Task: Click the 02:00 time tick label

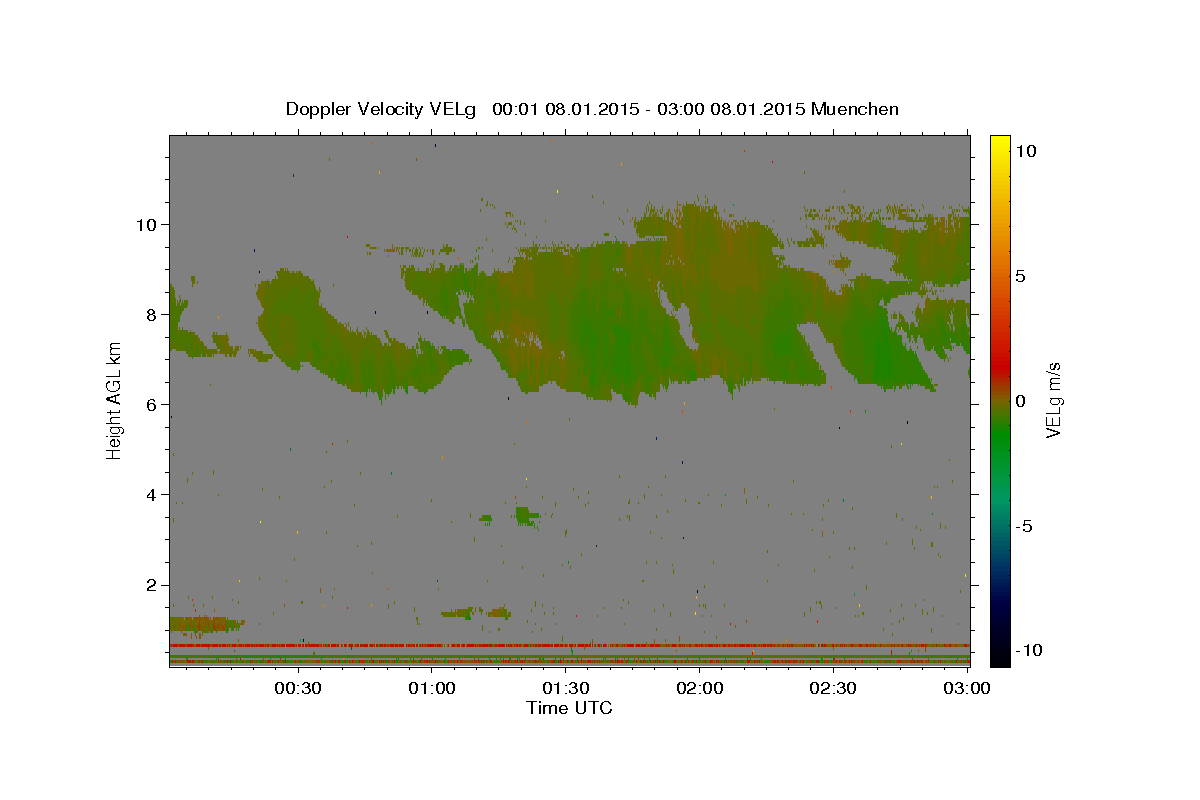Action: point(699,688)
